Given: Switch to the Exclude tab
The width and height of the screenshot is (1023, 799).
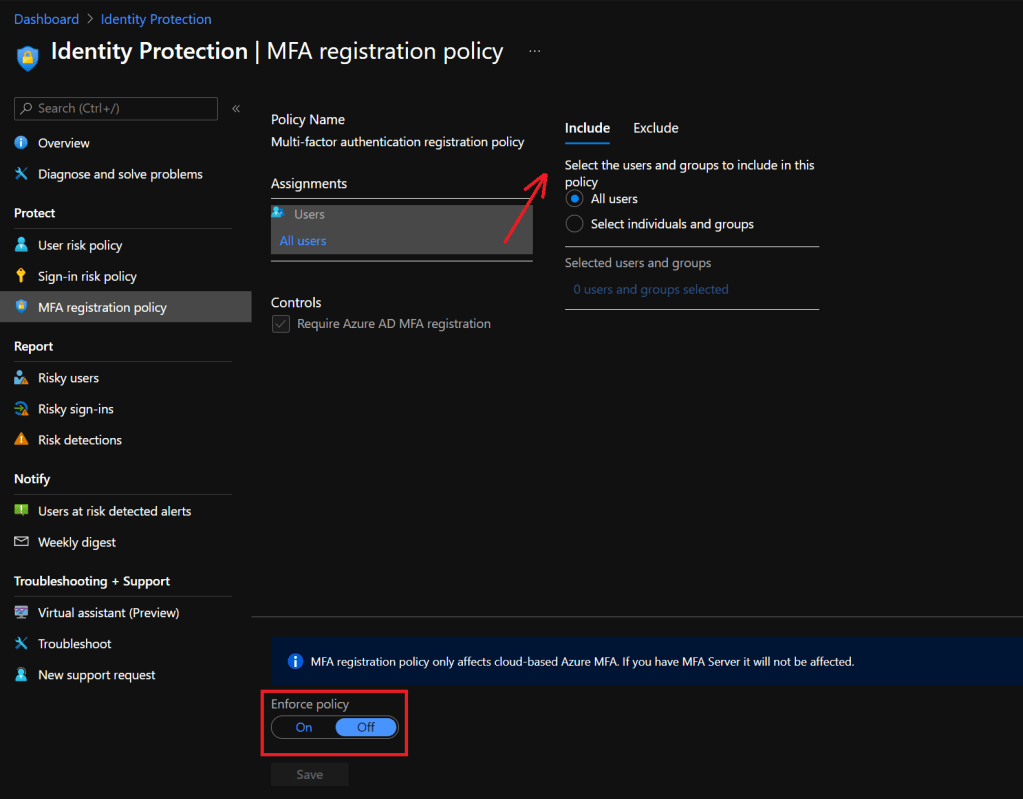Looking at the screenshot, I should pyautogui.click(x=656, y=128).
